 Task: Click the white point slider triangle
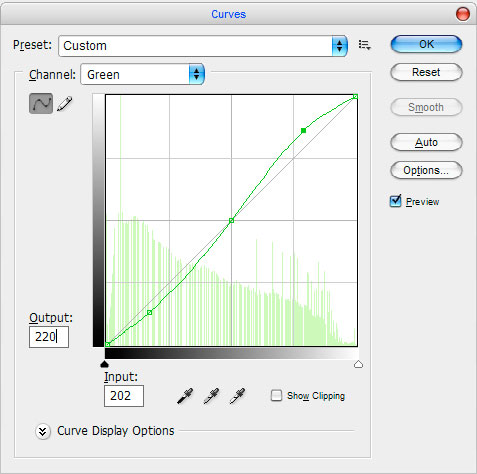[x=358, y=364]
